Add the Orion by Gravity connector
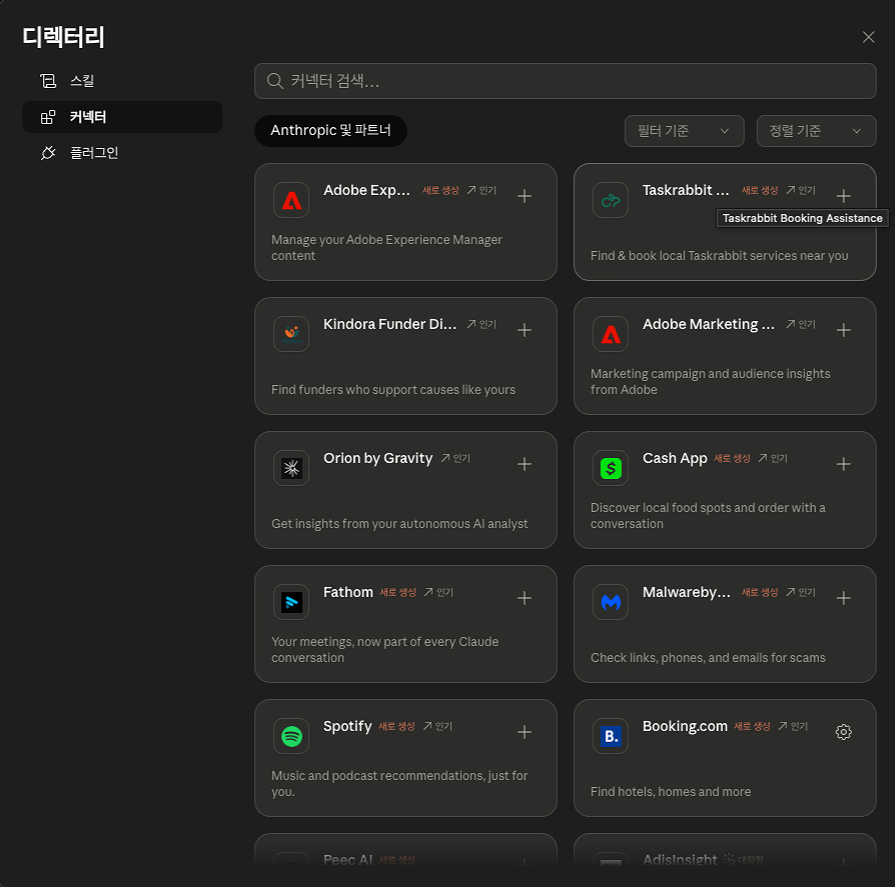895x887 pixels. pos(524,464)
